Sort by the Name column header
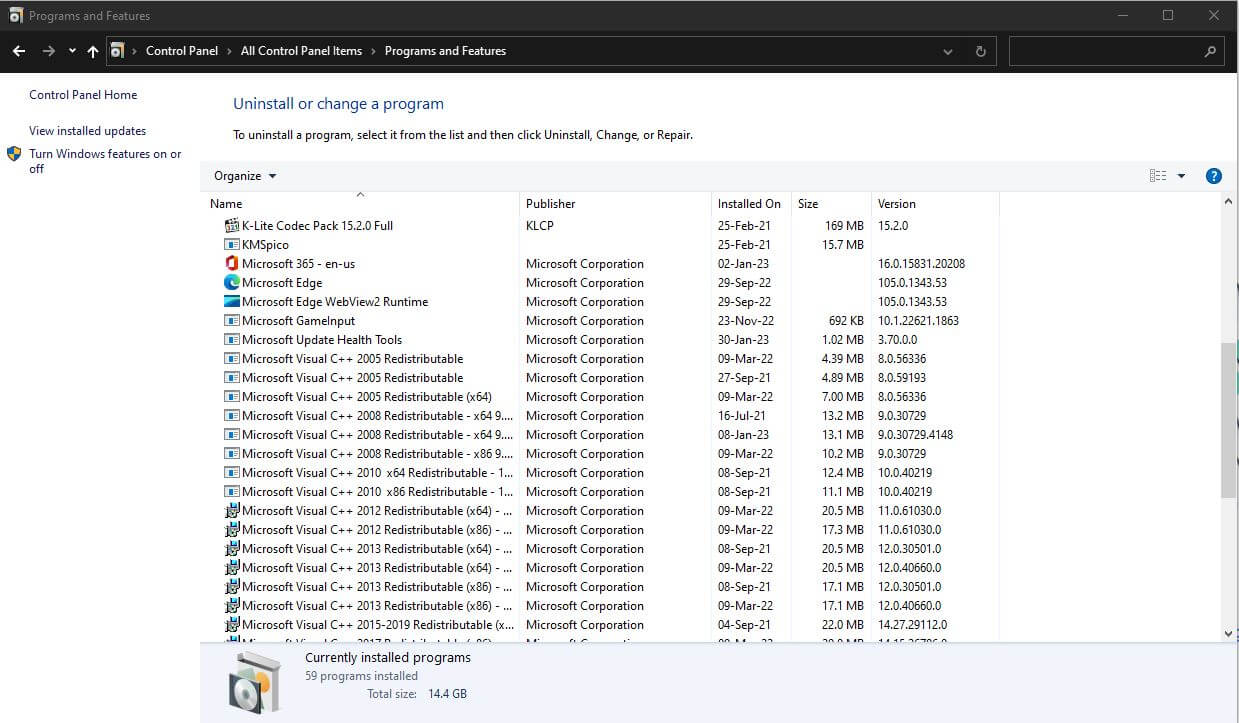1239x723 pixels. (360, 204)
